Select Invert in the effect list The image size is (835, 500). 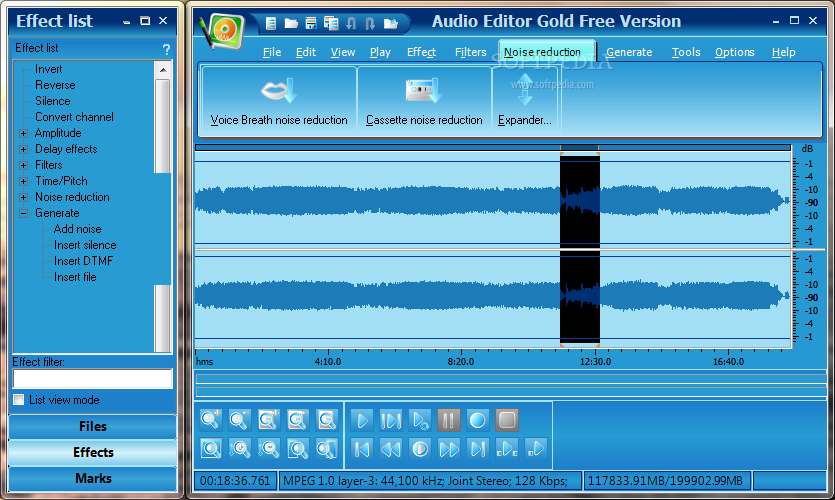(x=48, y=69)
